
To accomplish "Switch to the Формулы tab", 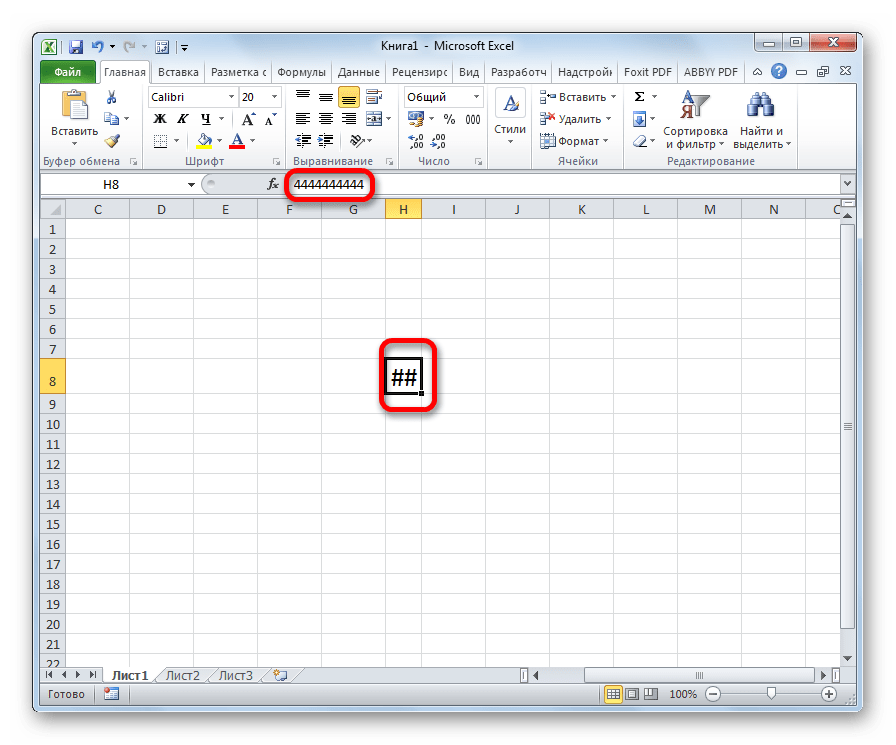I will (301, 72).
